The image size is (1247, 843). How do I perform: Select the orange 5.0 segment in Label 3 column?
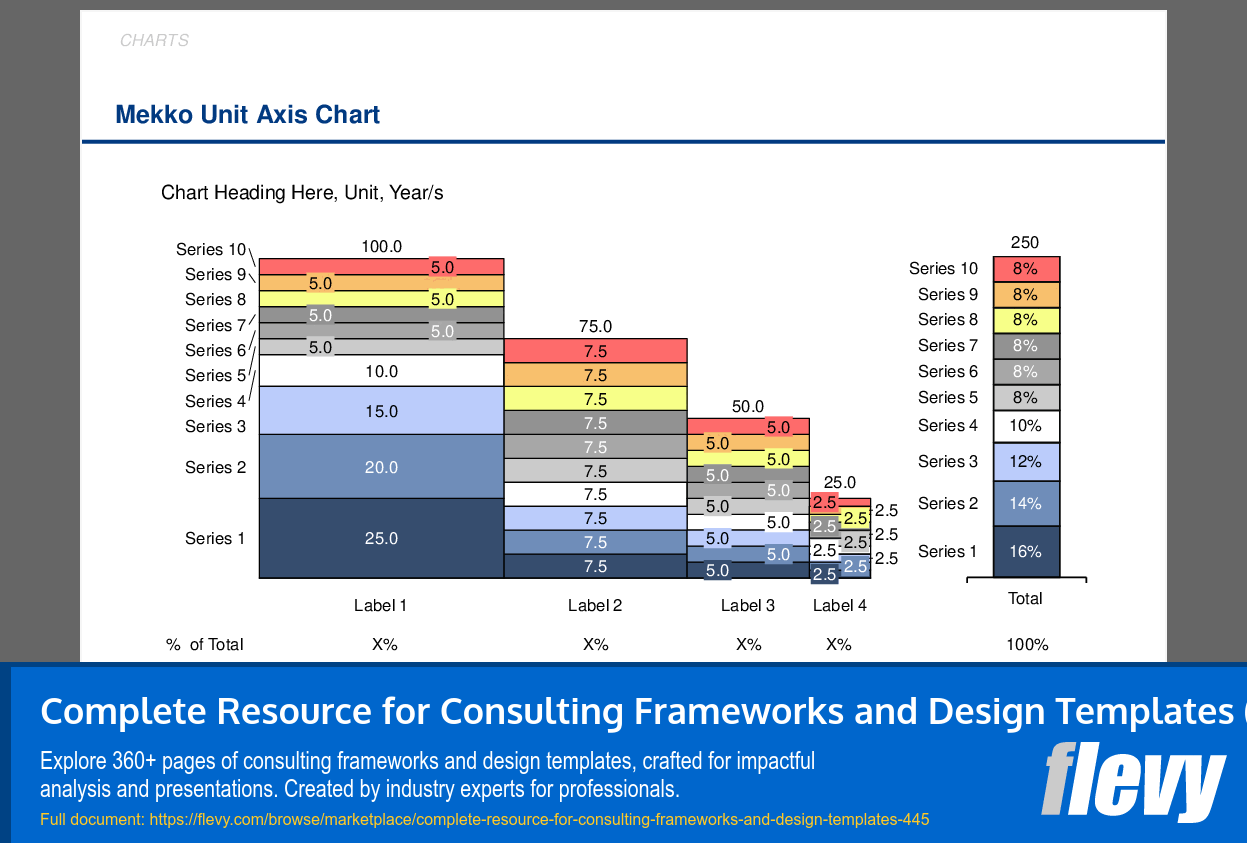(x=748, y=443)
